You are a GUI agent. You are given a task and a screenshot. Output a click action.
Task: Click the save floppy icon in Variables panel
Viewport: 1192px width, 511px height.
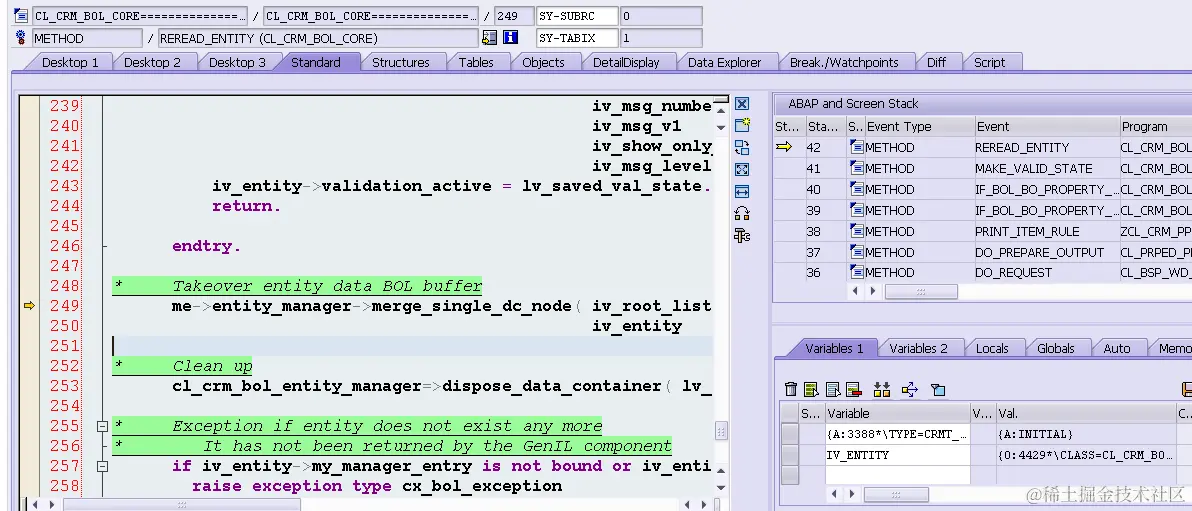[x=1185, y=389]
